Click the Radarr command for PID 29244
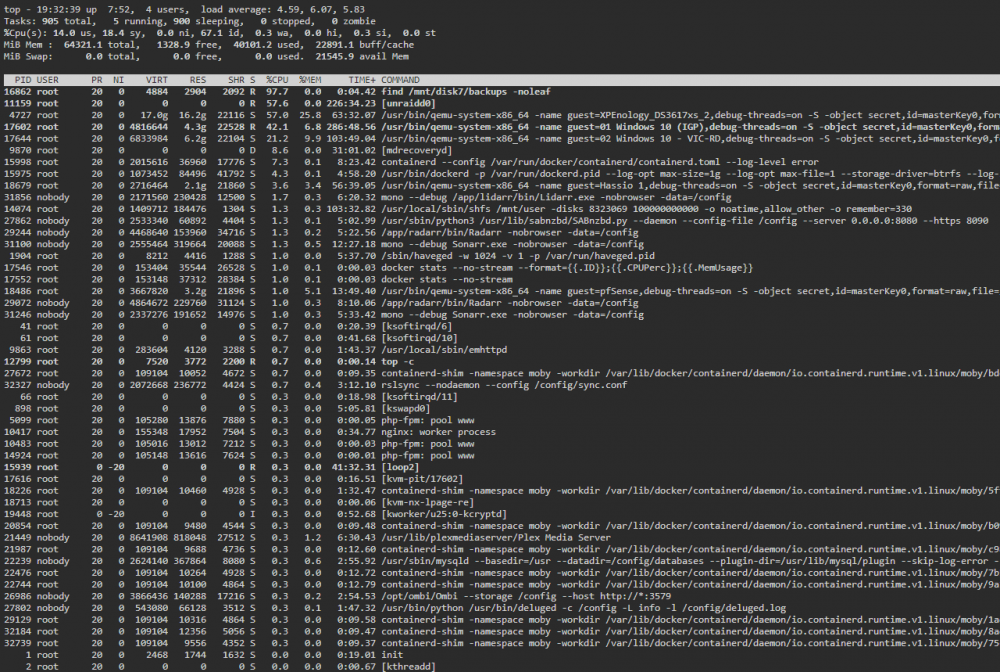The height and width of the screenshot is (672, 1000). tap(510, 233)
